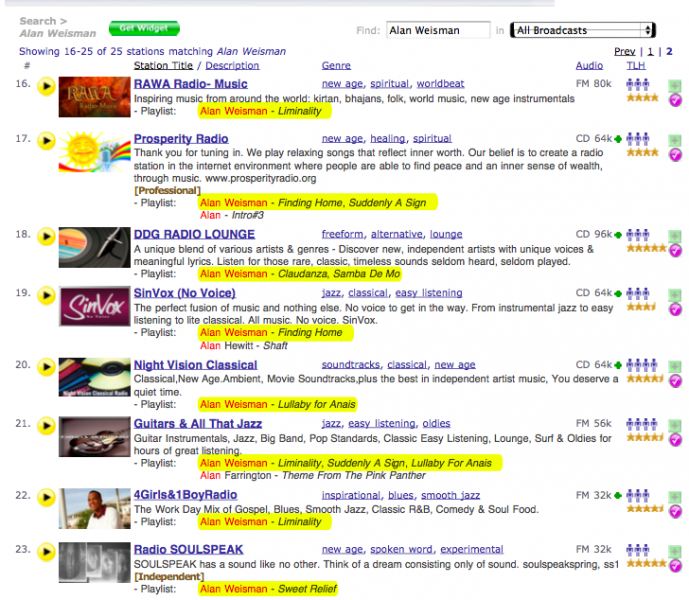The image size is (689, 600).
Task: Click the Get Widget button
Action: 143,28
